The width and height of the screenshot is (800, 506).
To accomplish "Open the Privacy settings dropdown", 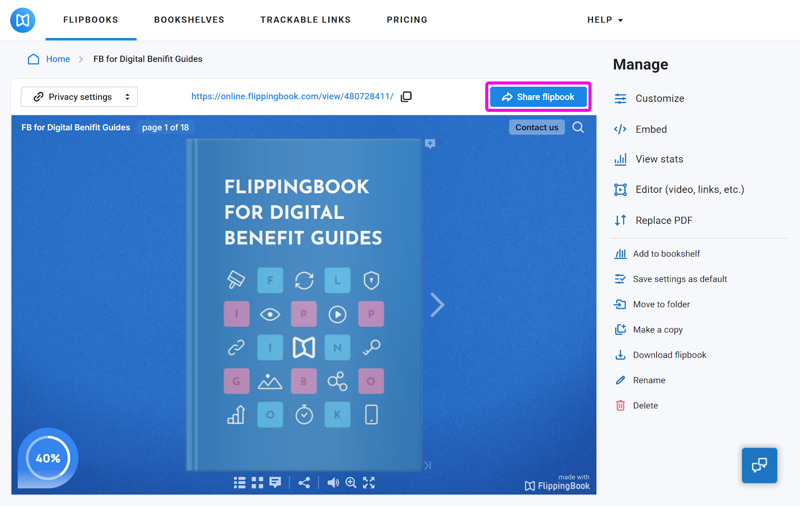I will [79, 97].
